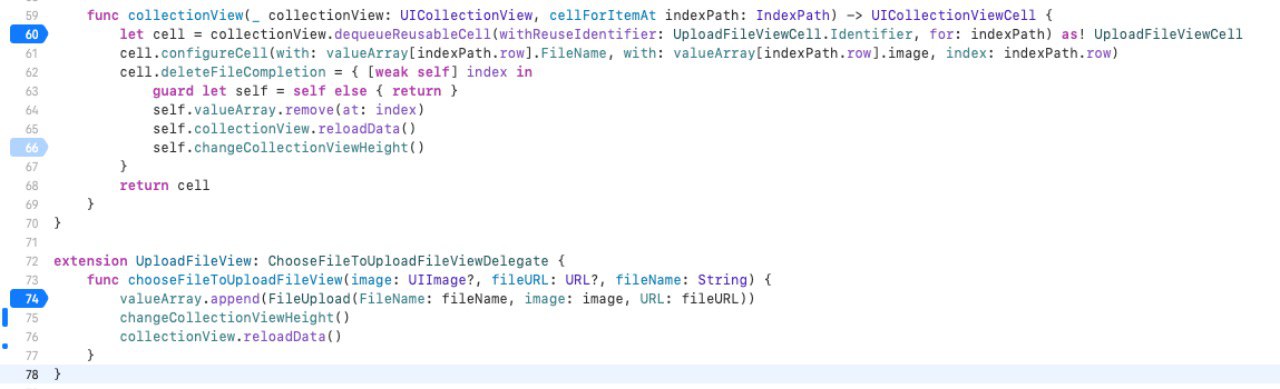Click 'return cell' on line 68
This screenshot has height=389, width=1280.
(165, 186)
